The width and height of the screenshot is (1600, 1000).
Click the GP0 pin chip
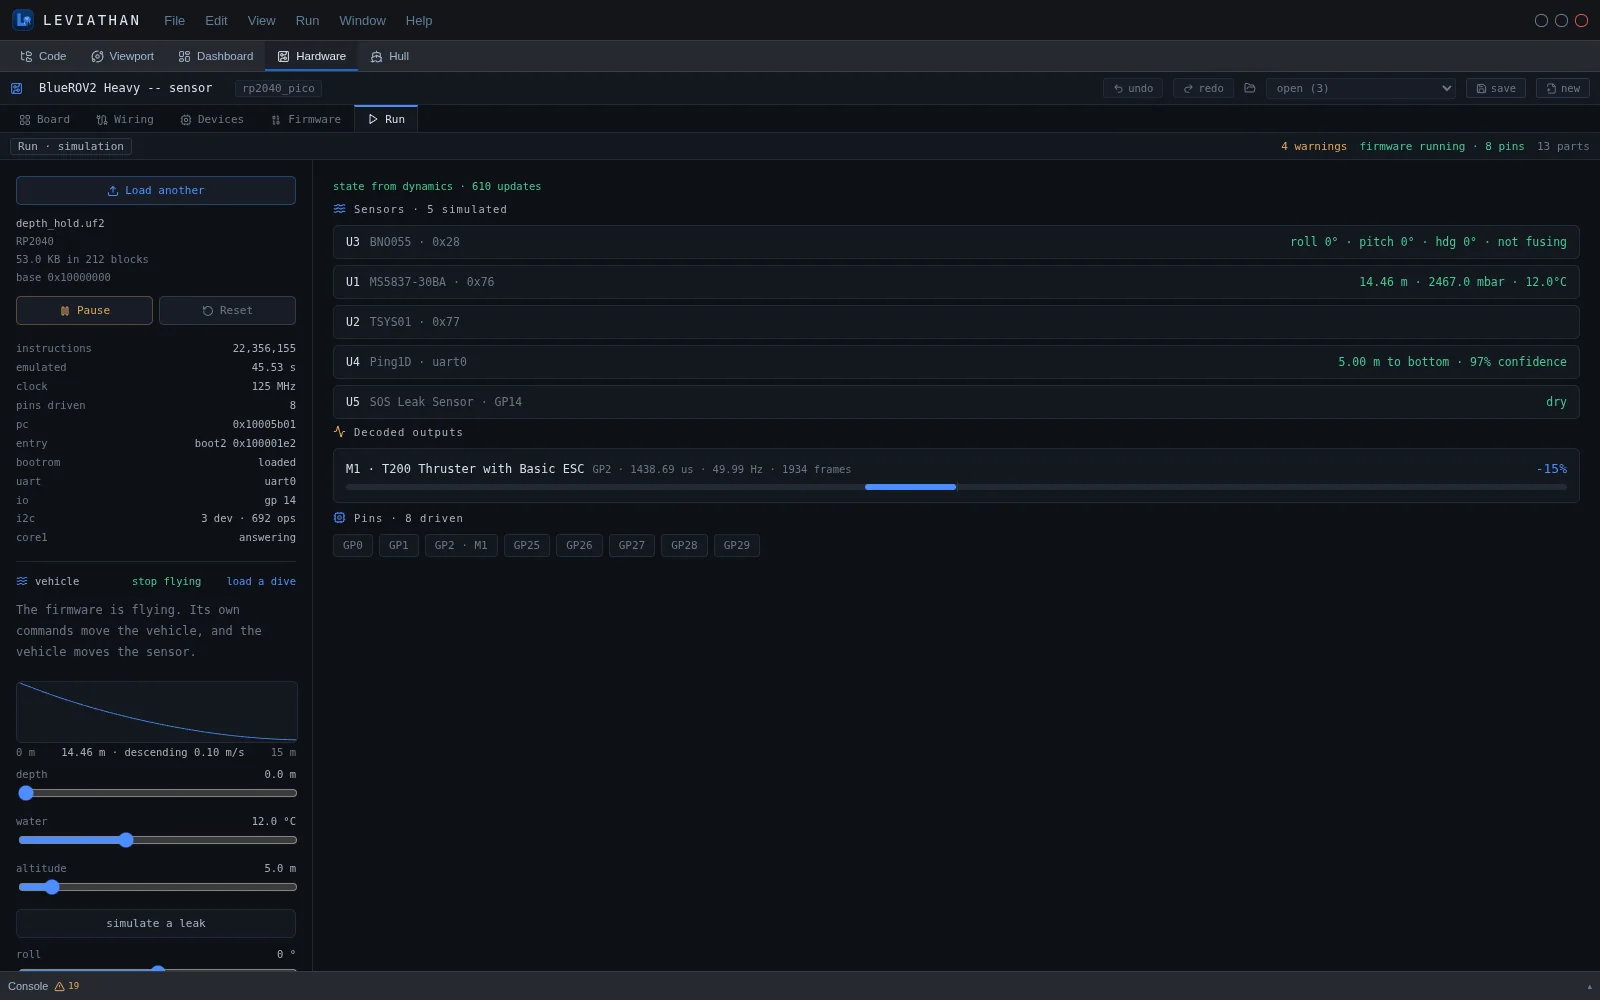click(353, 545)
